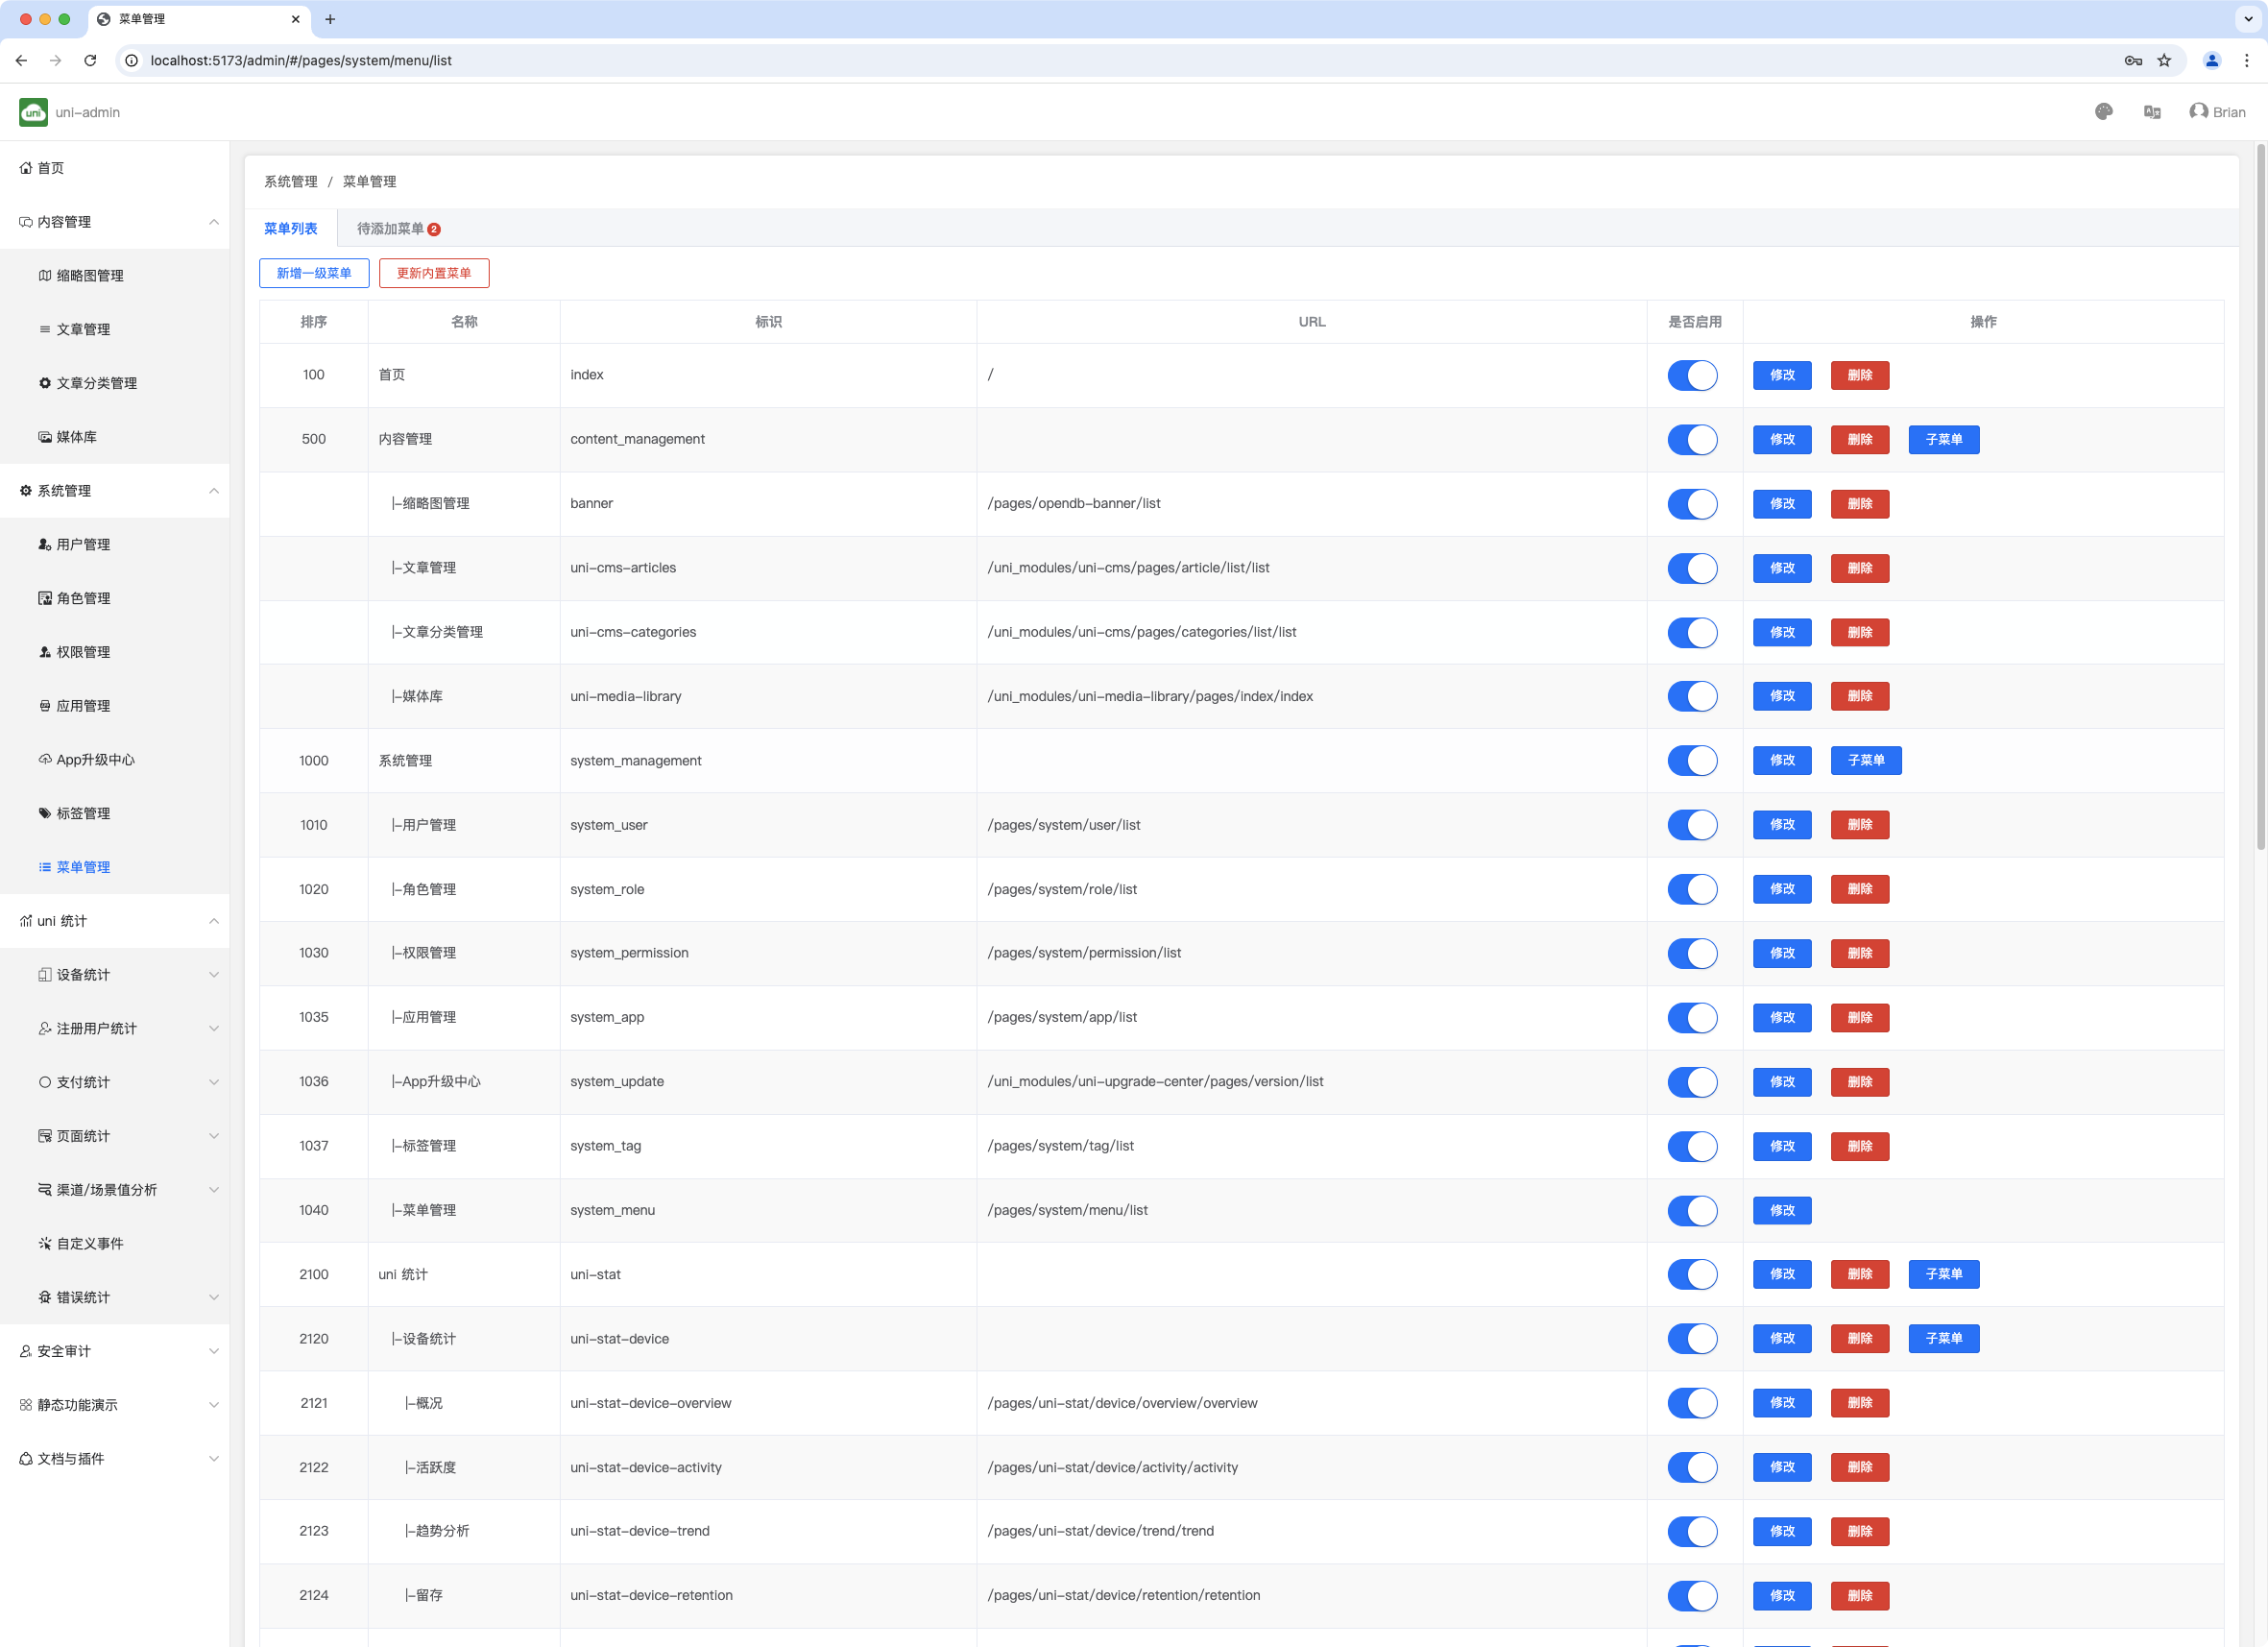
Task: Click the language switch icon in header
Action: pyautogui.click(x=2152, y=112)
